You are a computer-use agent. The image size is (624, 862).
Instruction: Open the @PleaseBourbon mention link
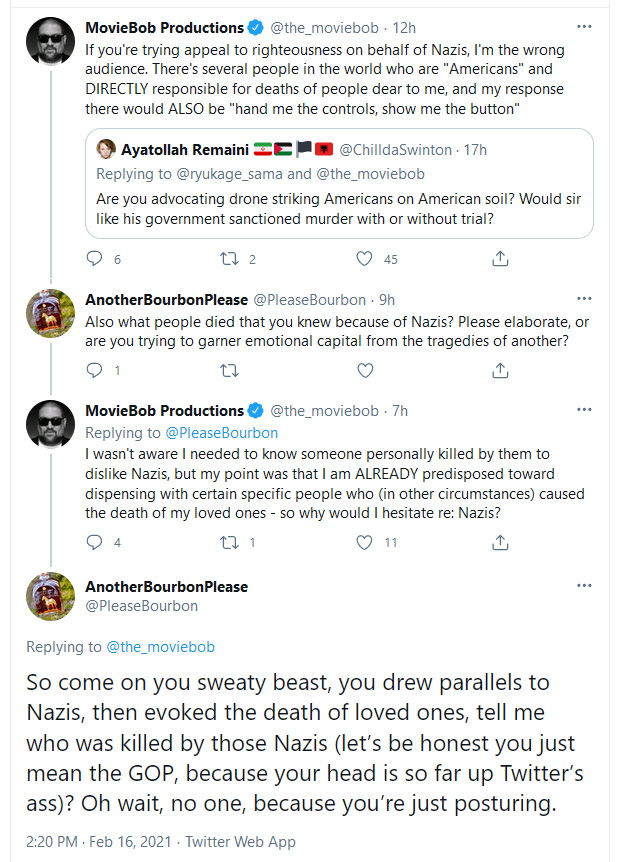[222, 433]
